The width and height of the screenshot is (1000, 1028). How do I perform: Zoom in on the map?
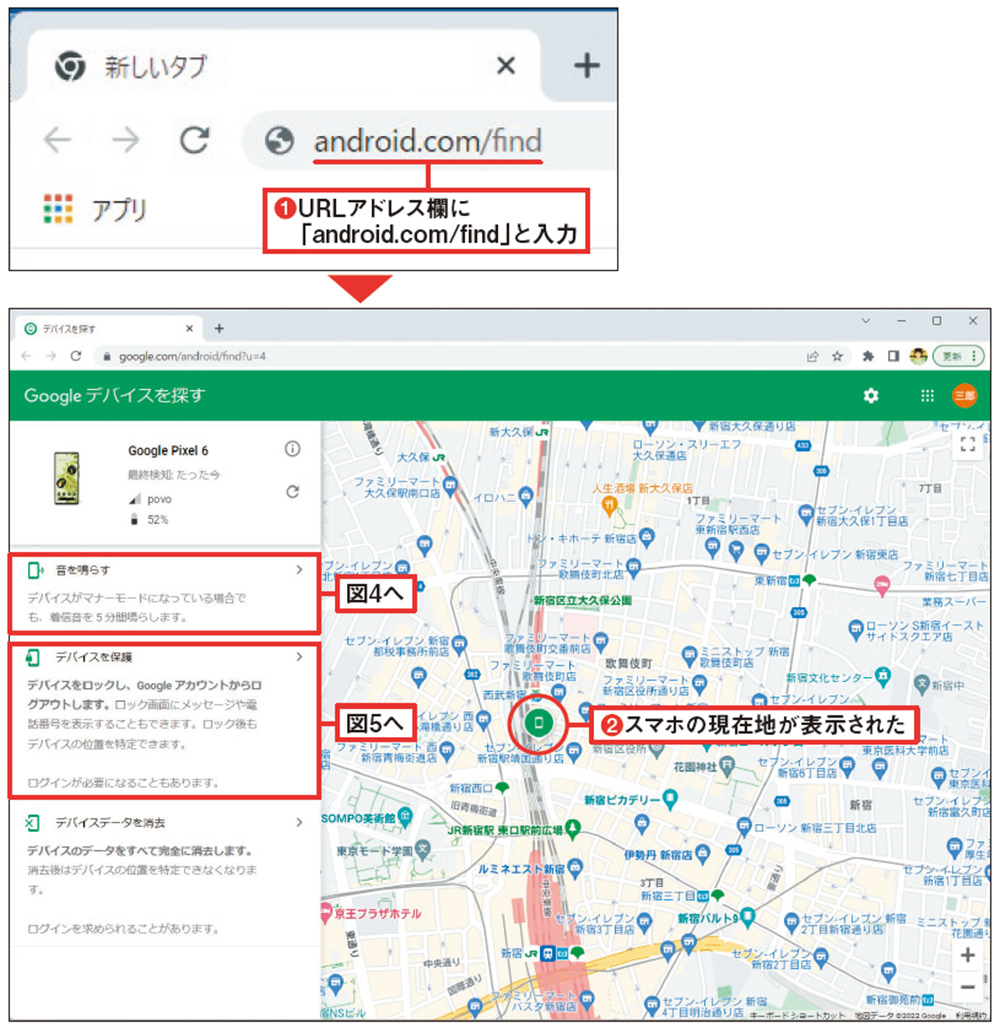coord(968,955)
